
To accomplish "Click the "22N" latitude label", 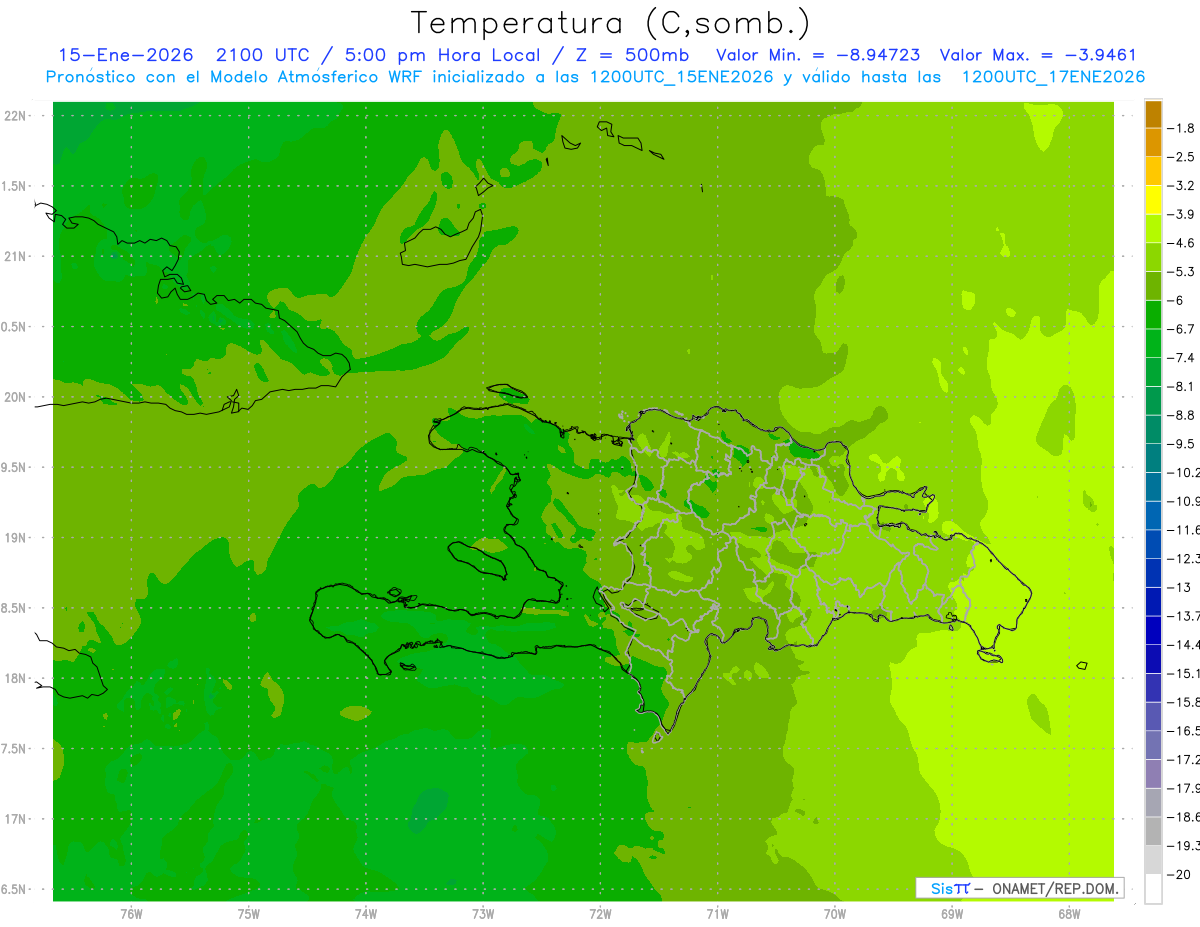I will click(17, 116).
